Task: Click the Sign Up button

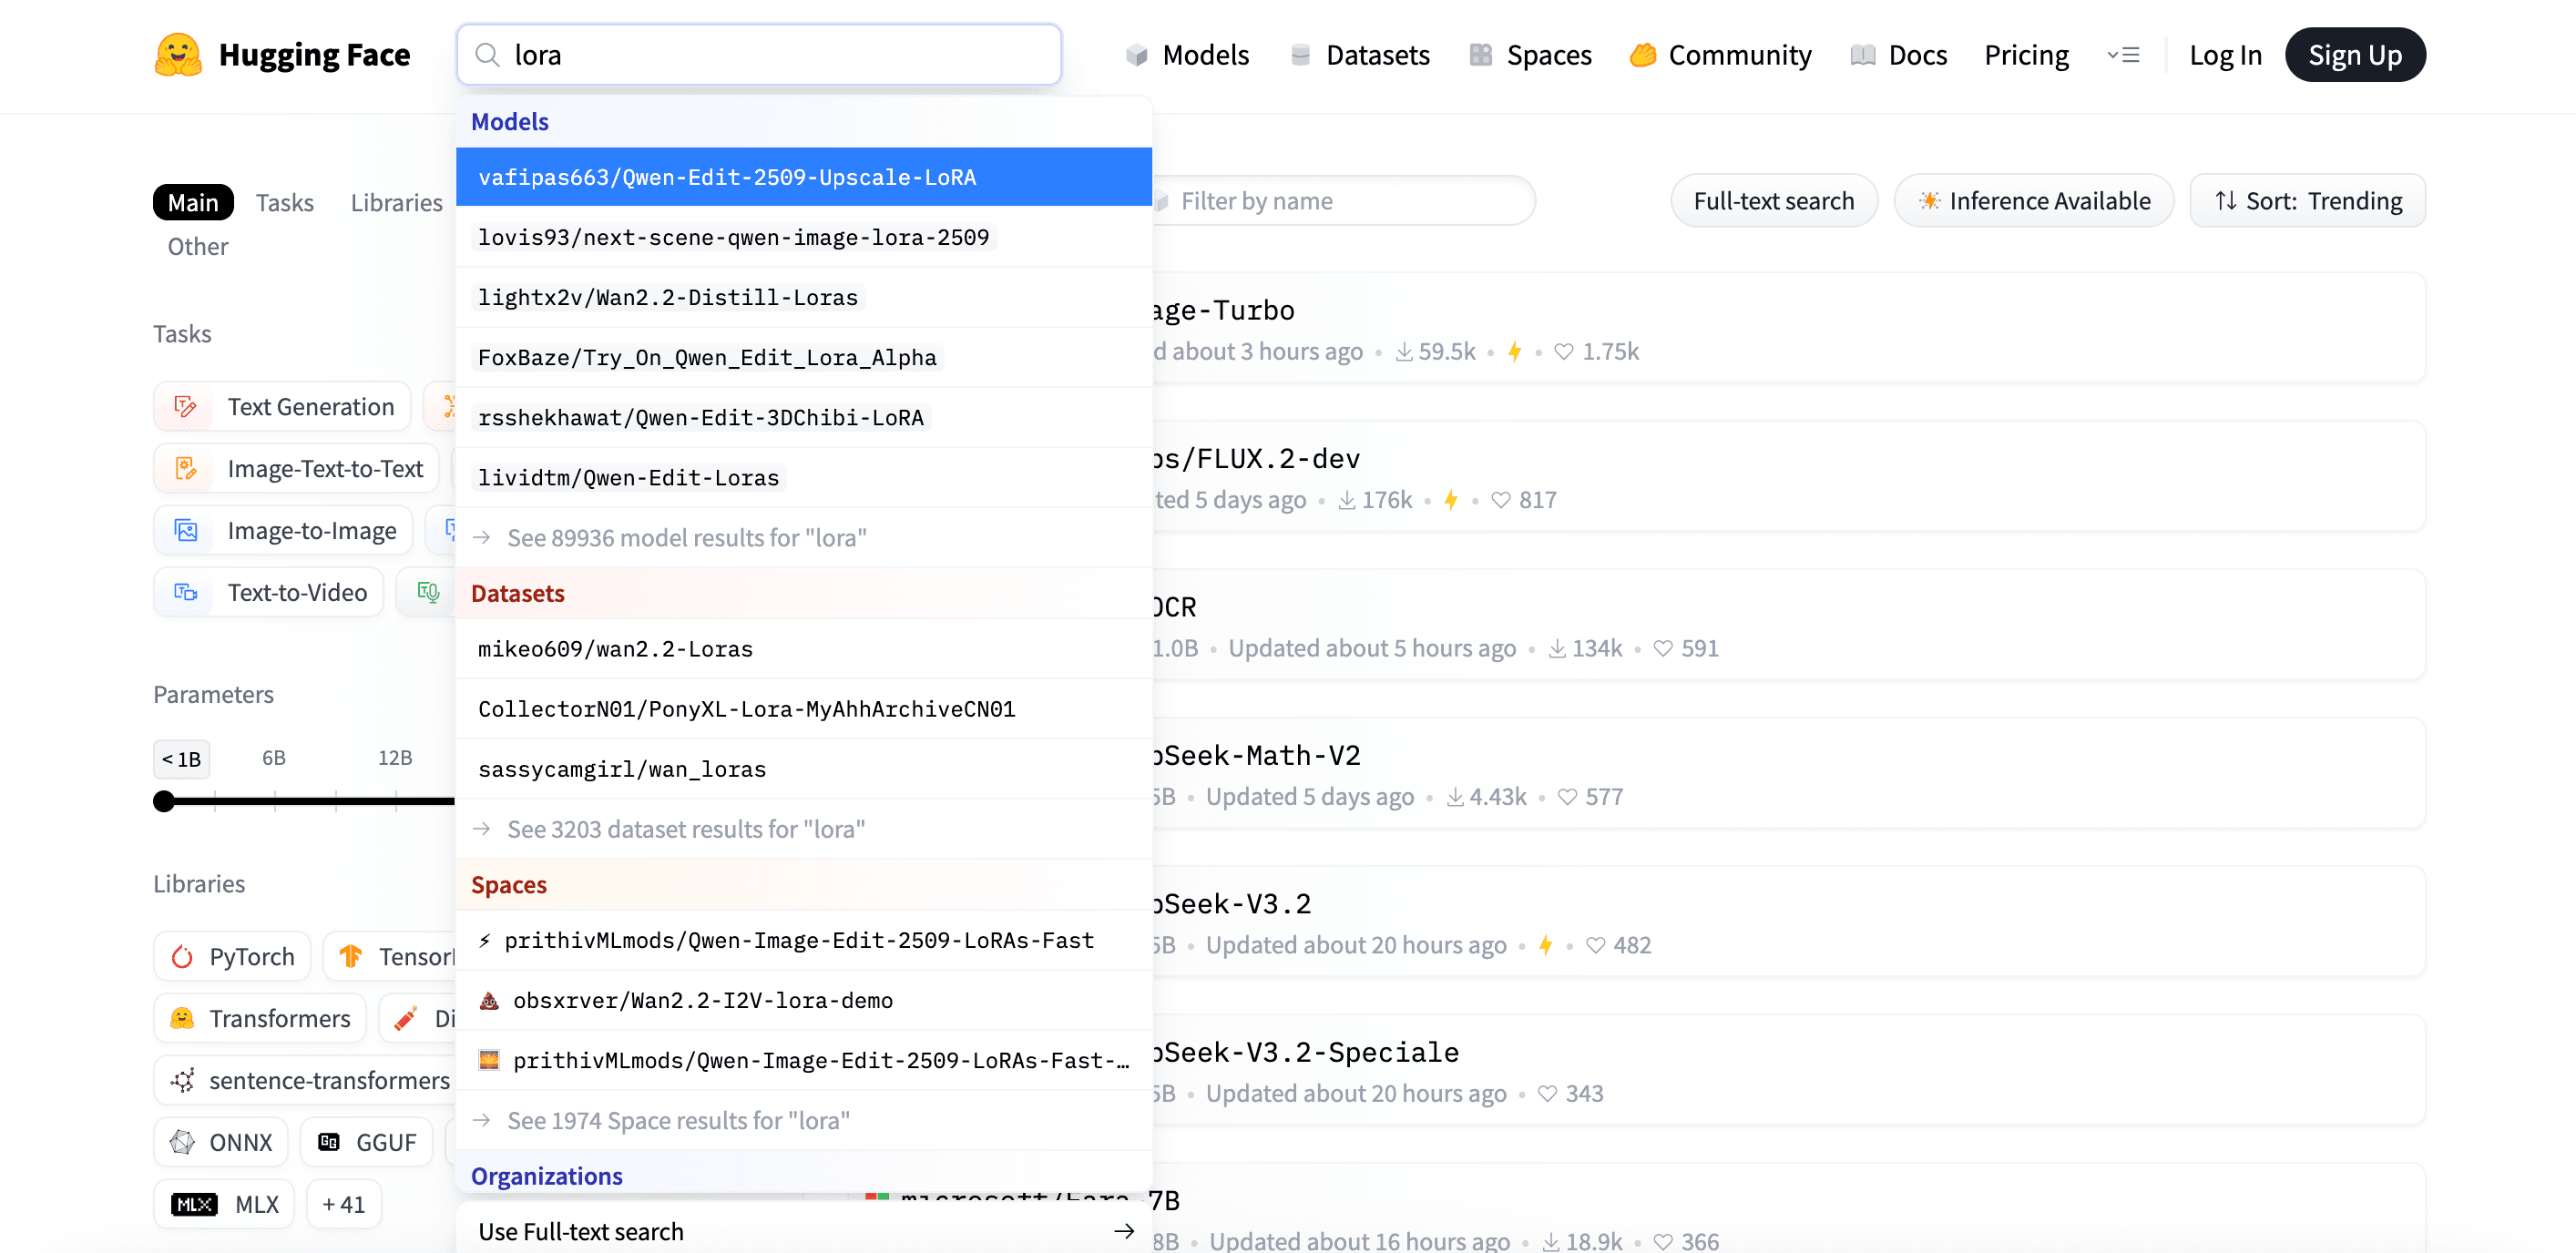Action: pos(2354,55)
